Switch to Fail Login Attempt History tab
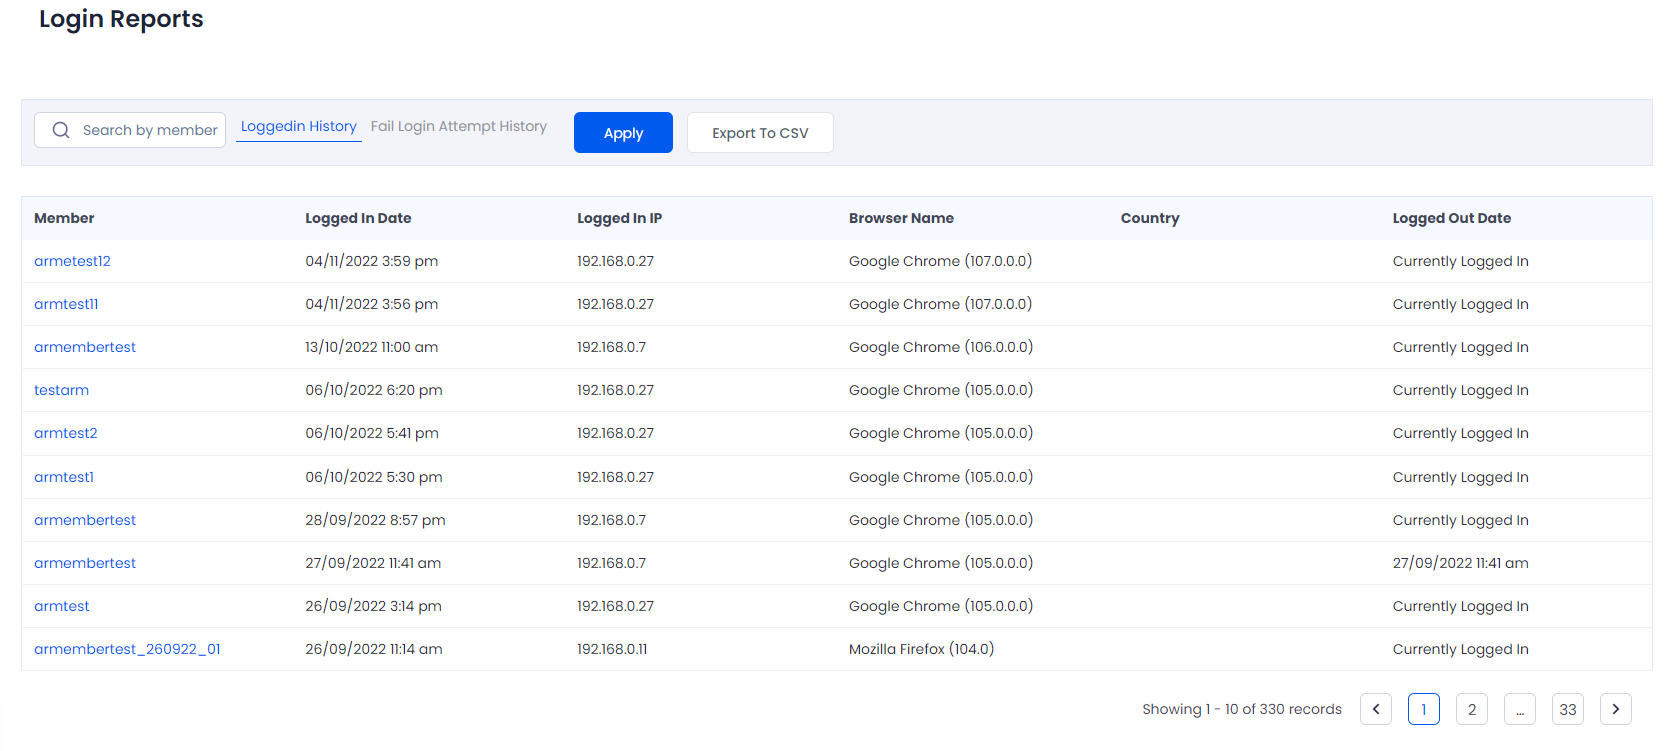Viewport: 1665px width, 751px height. click(x=459, y=126)
